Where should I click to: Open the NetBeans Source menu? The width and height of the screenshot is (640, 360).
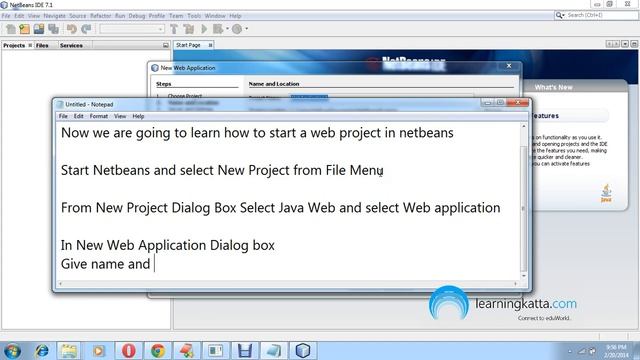pyautogui.click(x=78, y=16)
